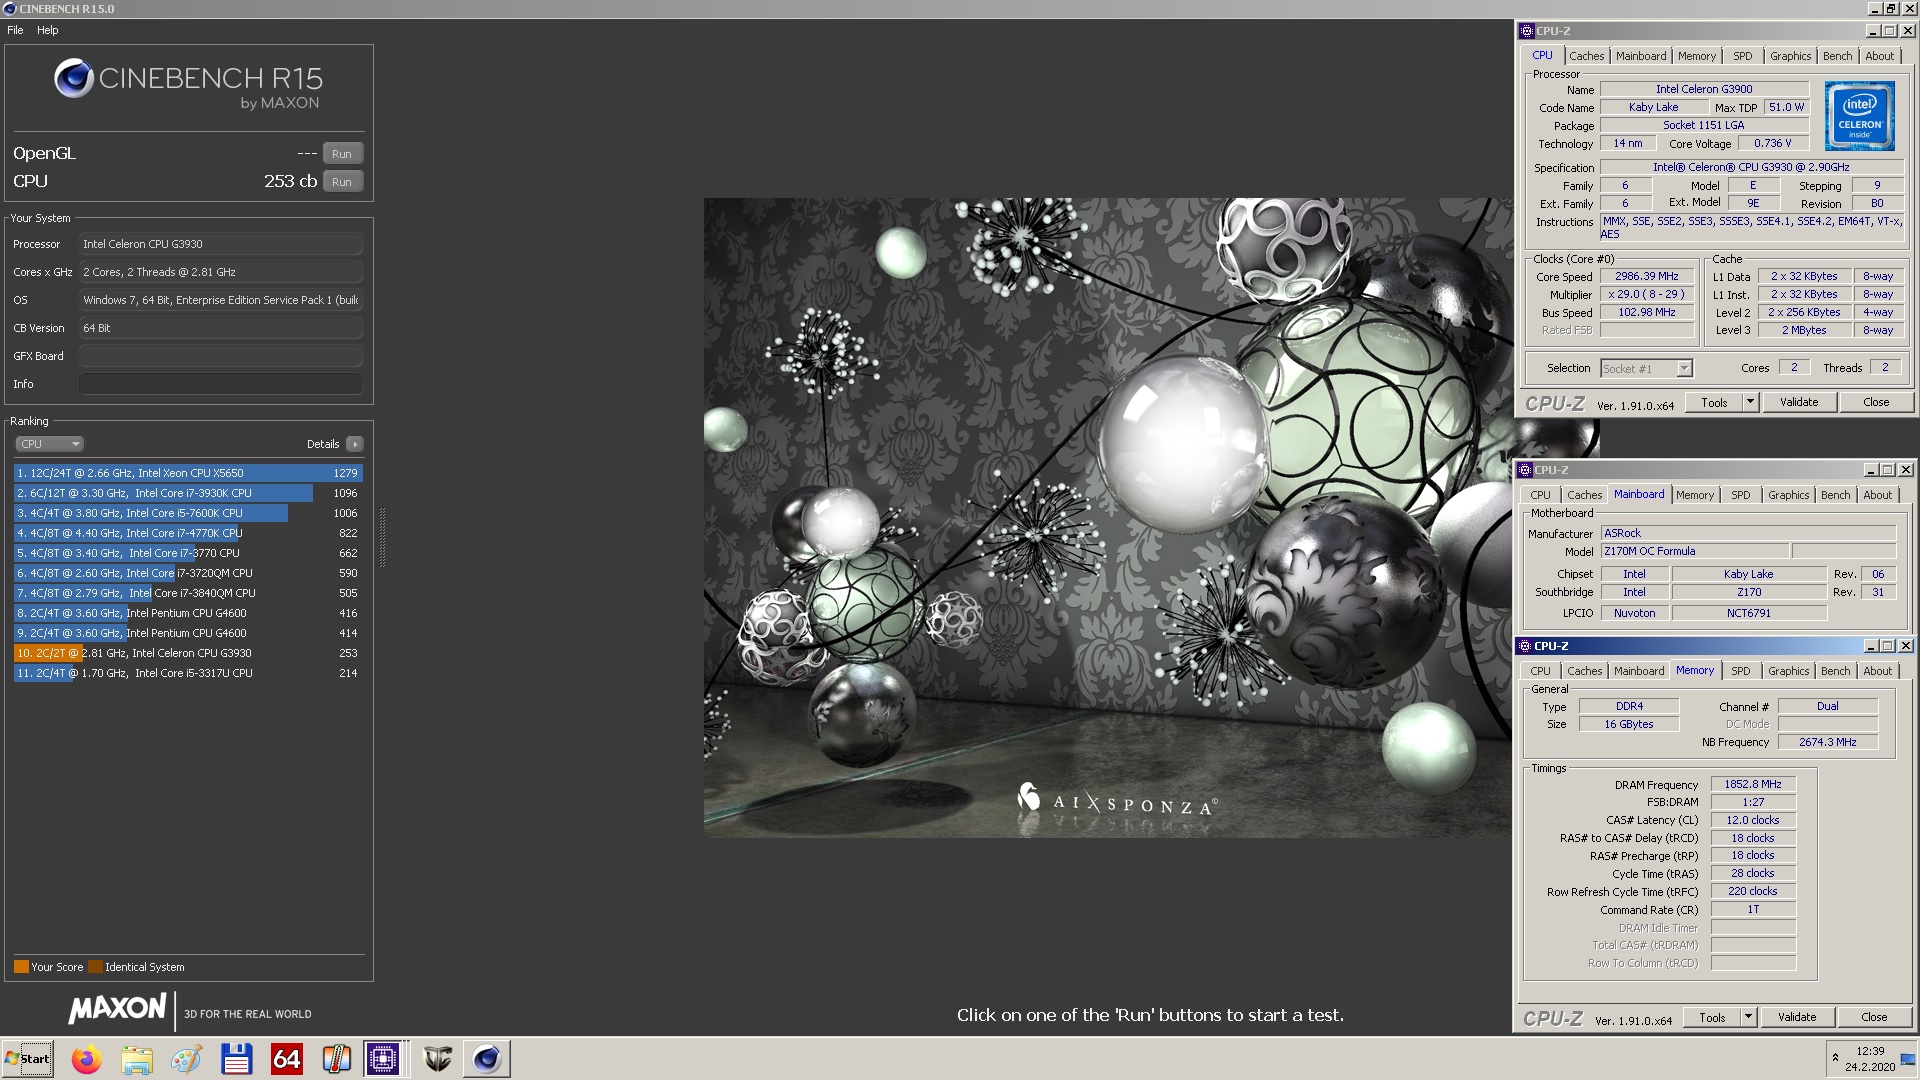Select ranking row Pentium G4600 scoring 416
1920x1080 pixels.
coord(188,613)
